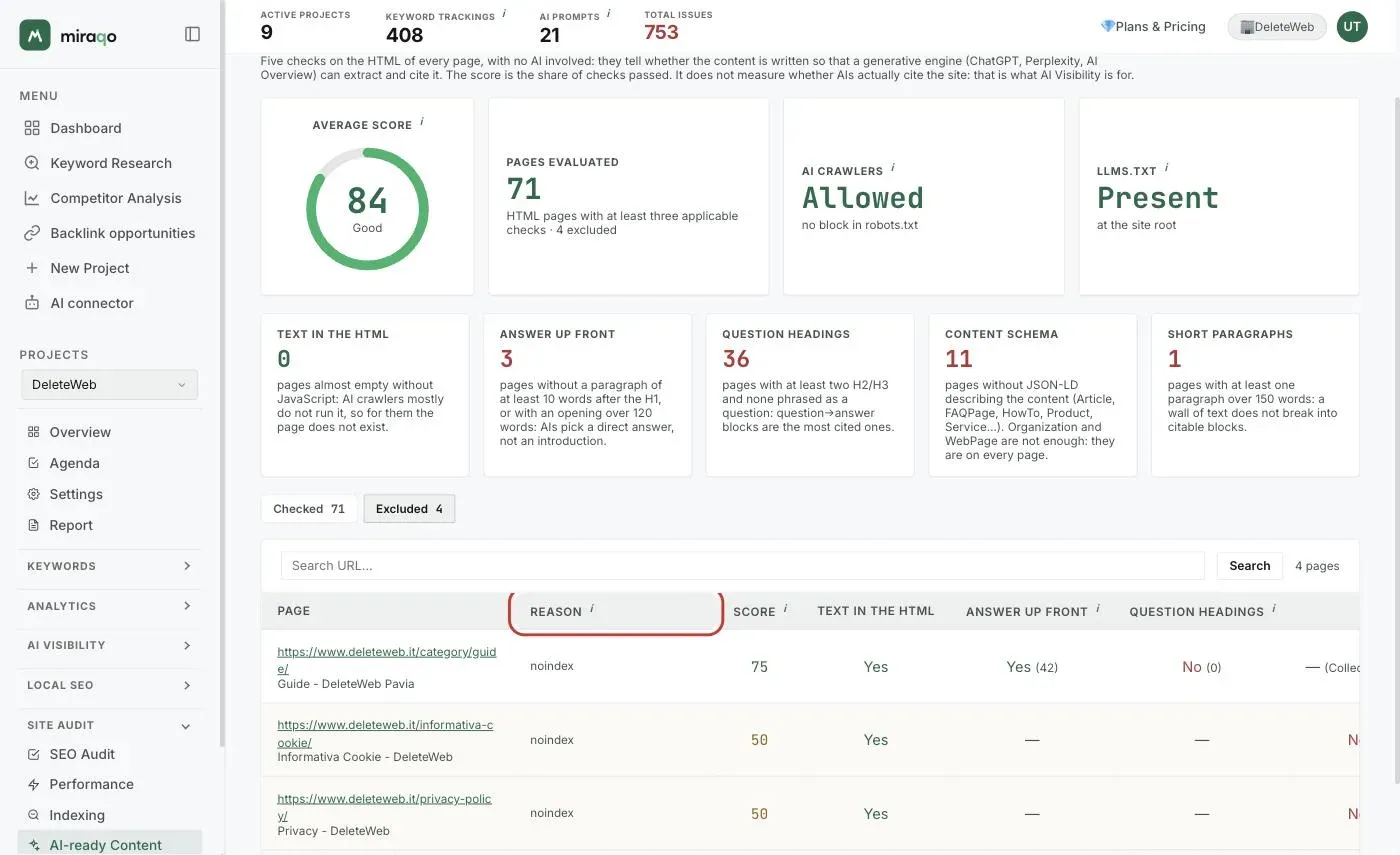Click the AI connector icon

click(32, 303)
